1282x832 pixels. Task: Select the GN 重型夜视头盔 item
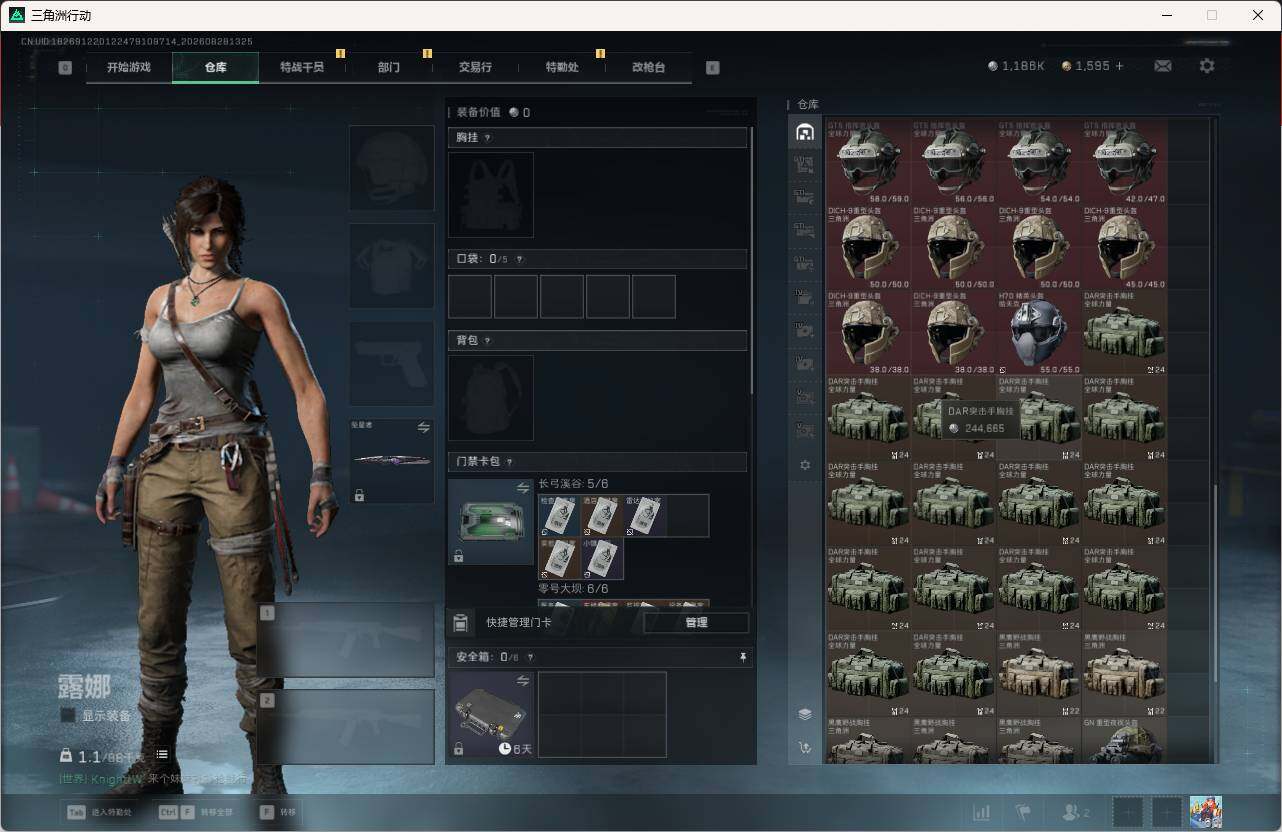click(x=1124, y=741)
